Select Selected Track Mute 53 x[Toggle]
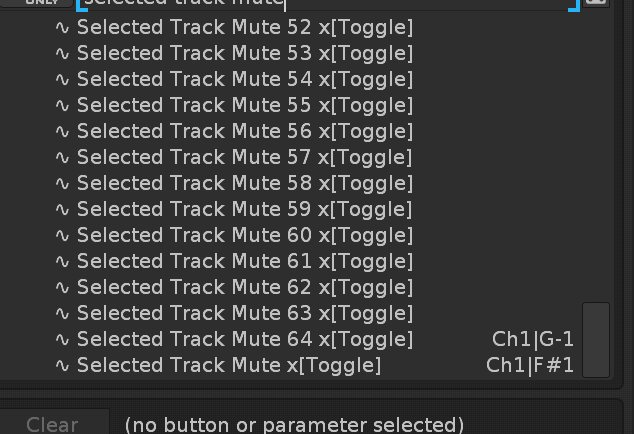 (244, 53)
